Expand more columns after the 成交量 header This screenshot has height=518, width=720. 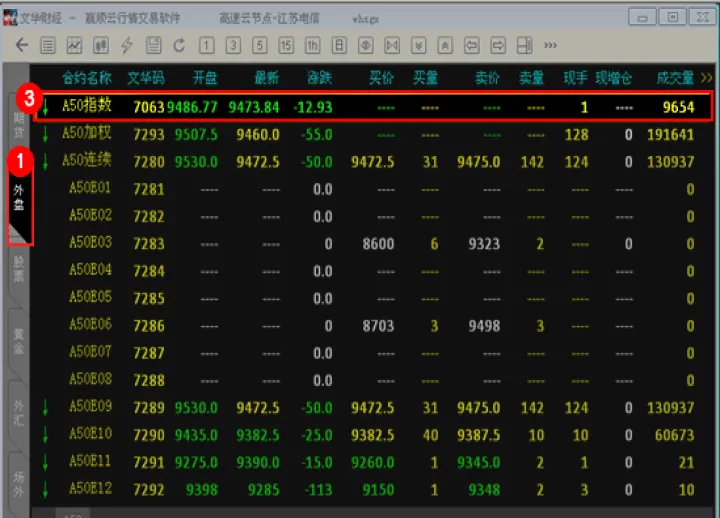pos(707,77)
